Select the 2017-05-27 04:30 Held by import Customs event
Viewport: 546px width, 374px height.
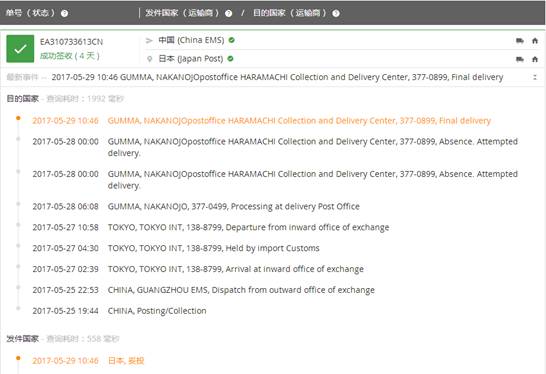176,248
